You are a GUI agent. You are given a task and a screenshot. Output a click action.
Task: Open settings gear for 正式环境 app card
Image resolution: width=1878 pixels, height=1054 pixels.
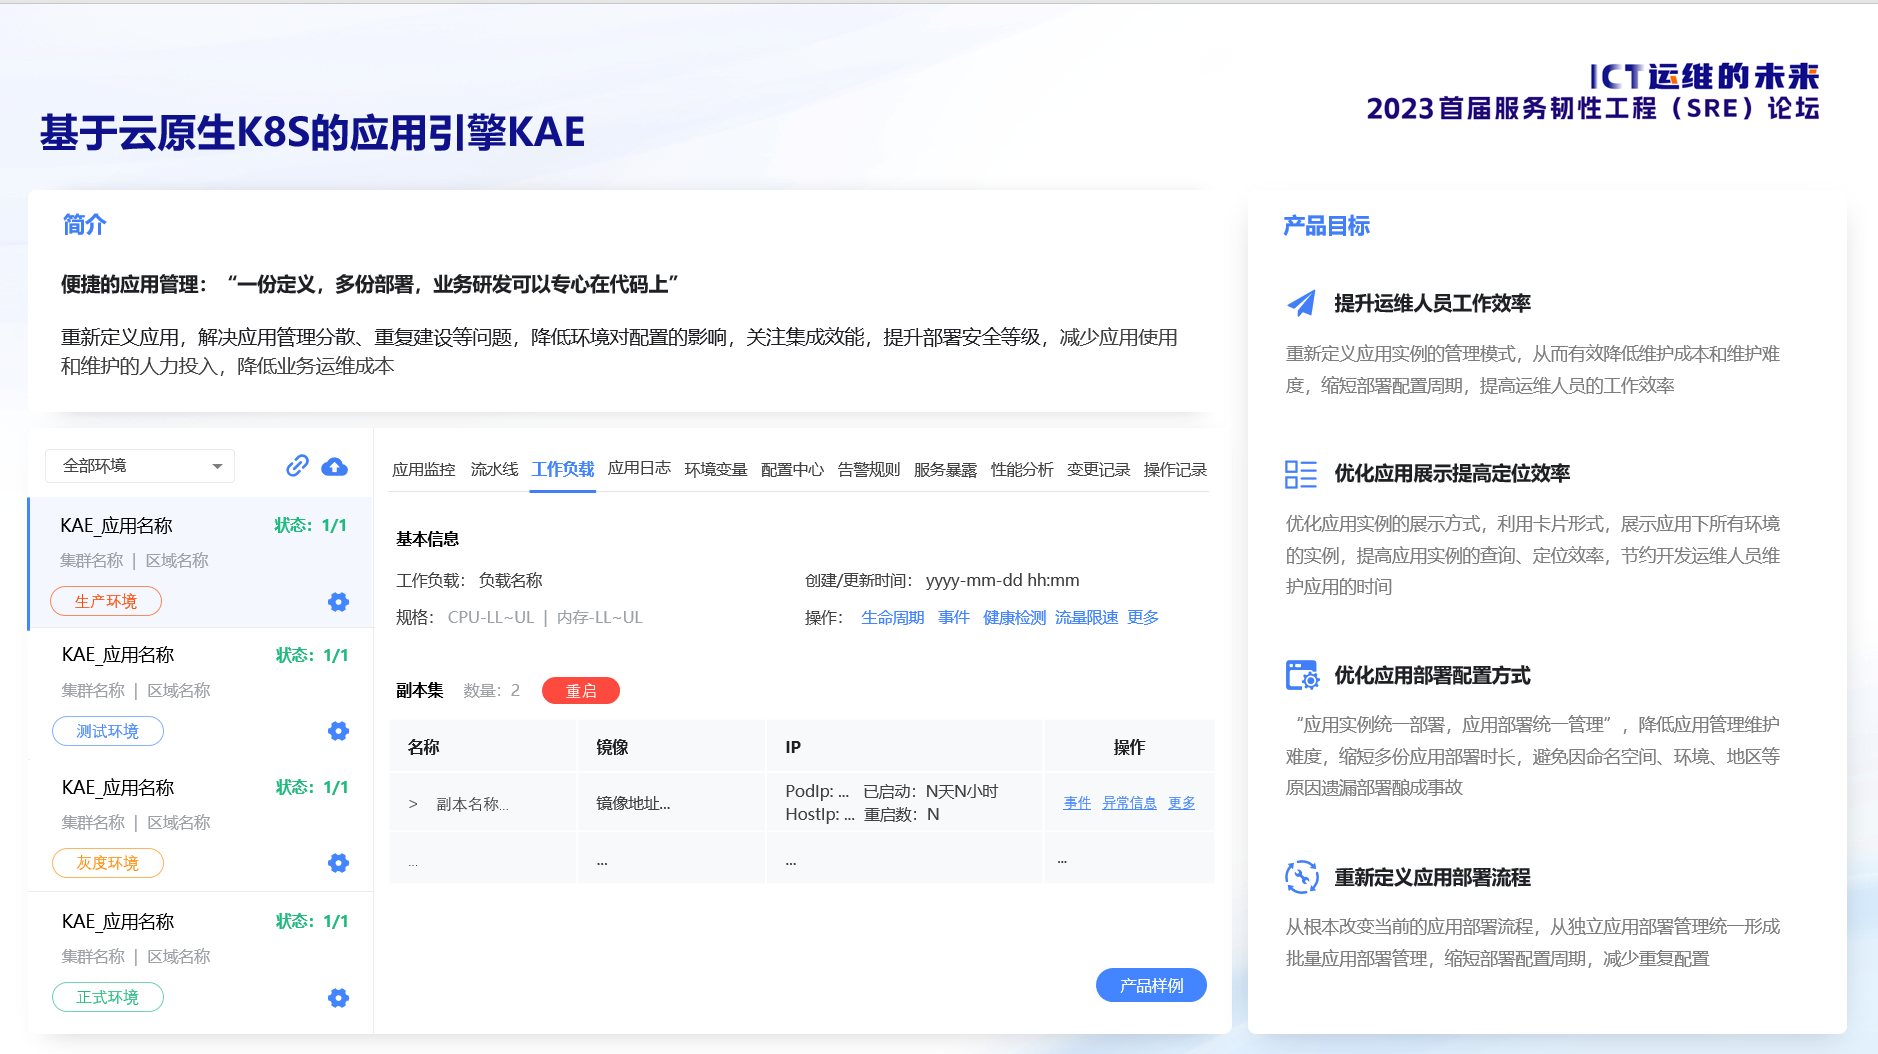(339, 998)
